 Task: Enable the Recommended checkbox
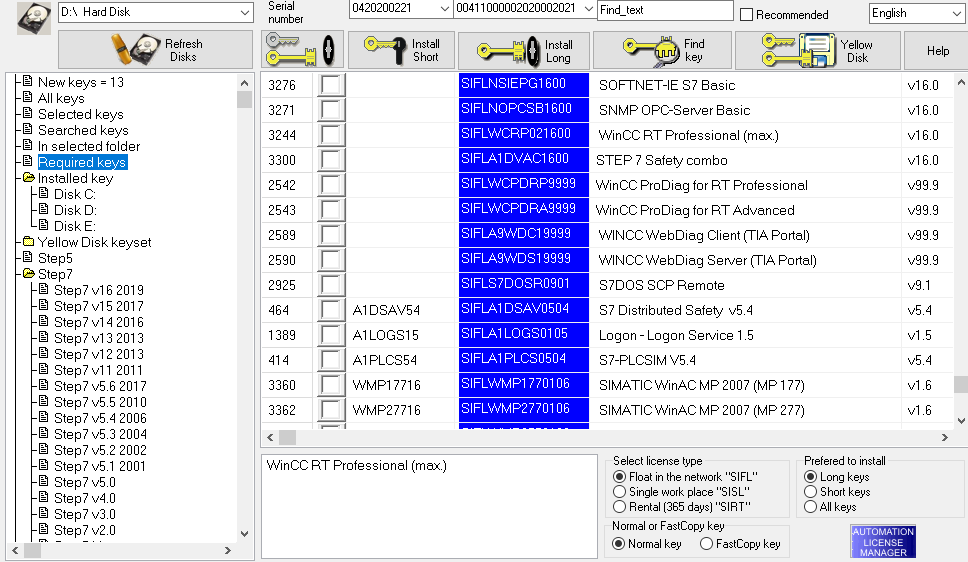[746, 14]
